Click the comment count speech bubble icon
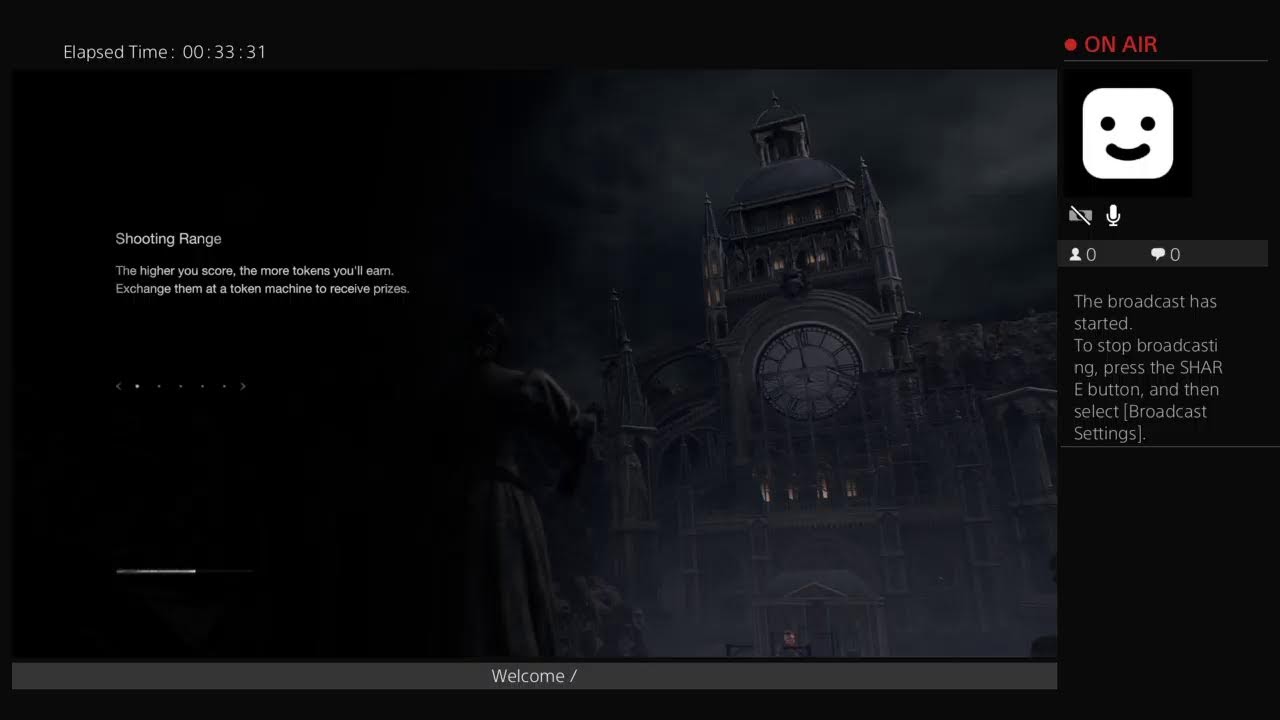This screenshot has height=720, width=1280. coord(1158,254)
